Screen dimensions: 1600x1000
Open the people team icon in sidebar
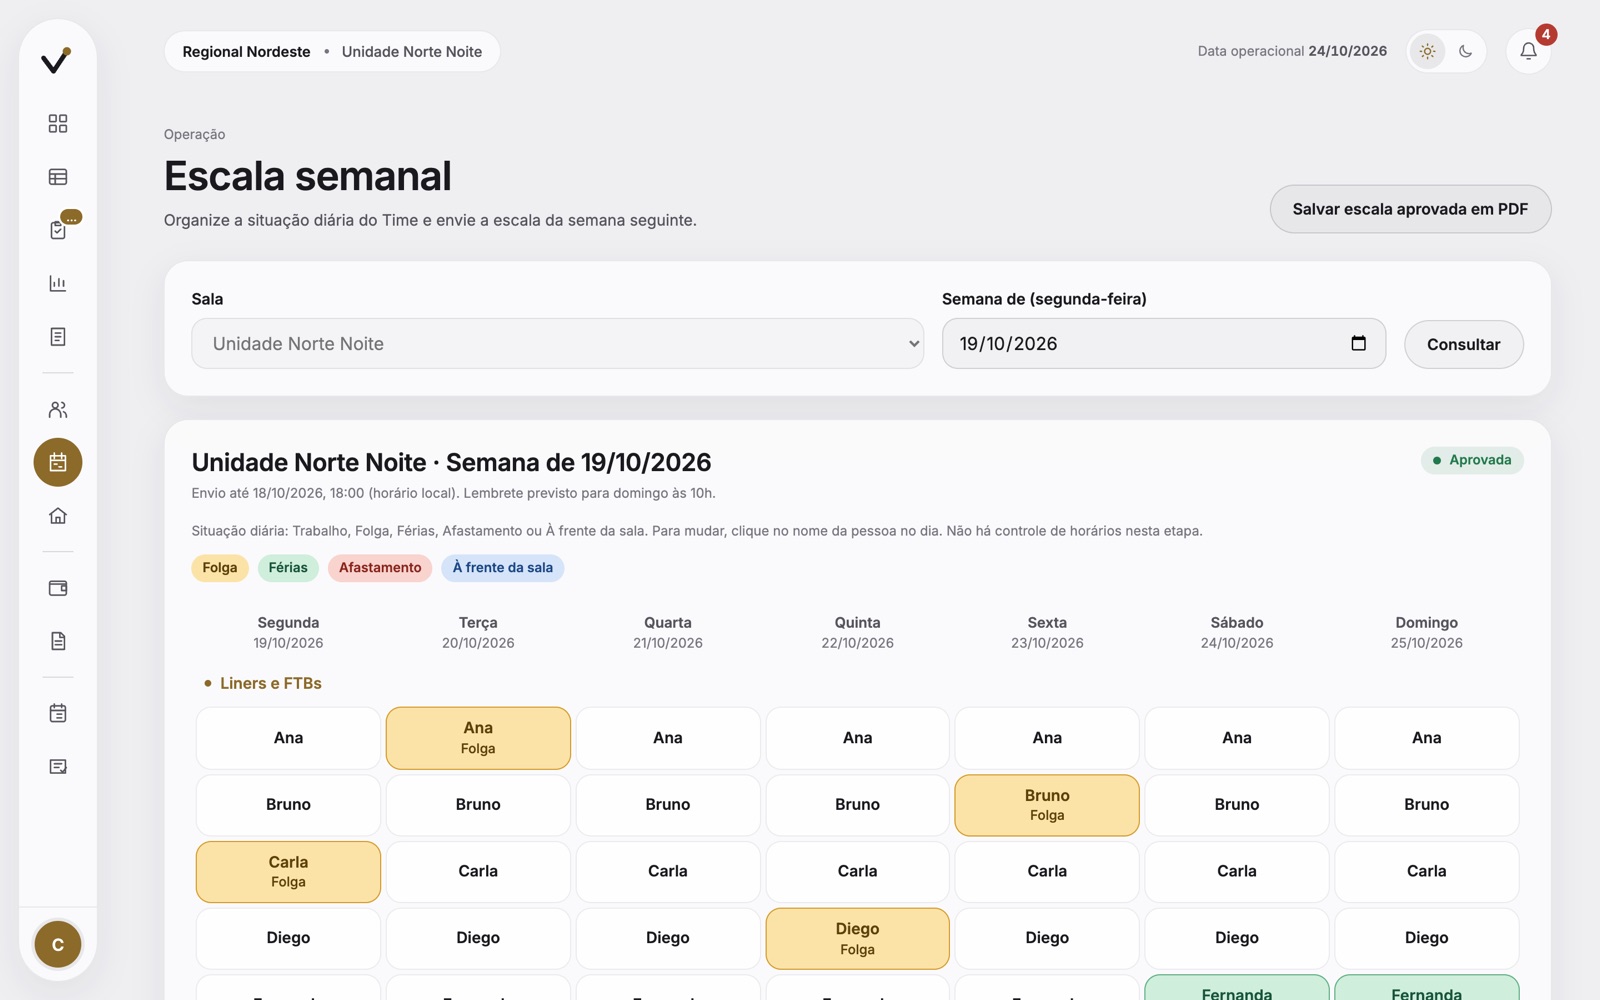click(58, 410)
